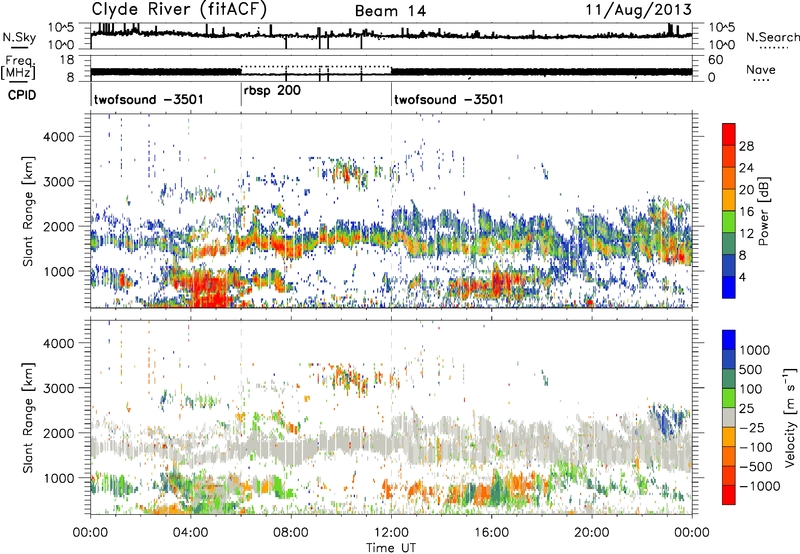The image size is (800, 554).
Task: Click the 'N.Search' legend label
Action: point(773,37)
